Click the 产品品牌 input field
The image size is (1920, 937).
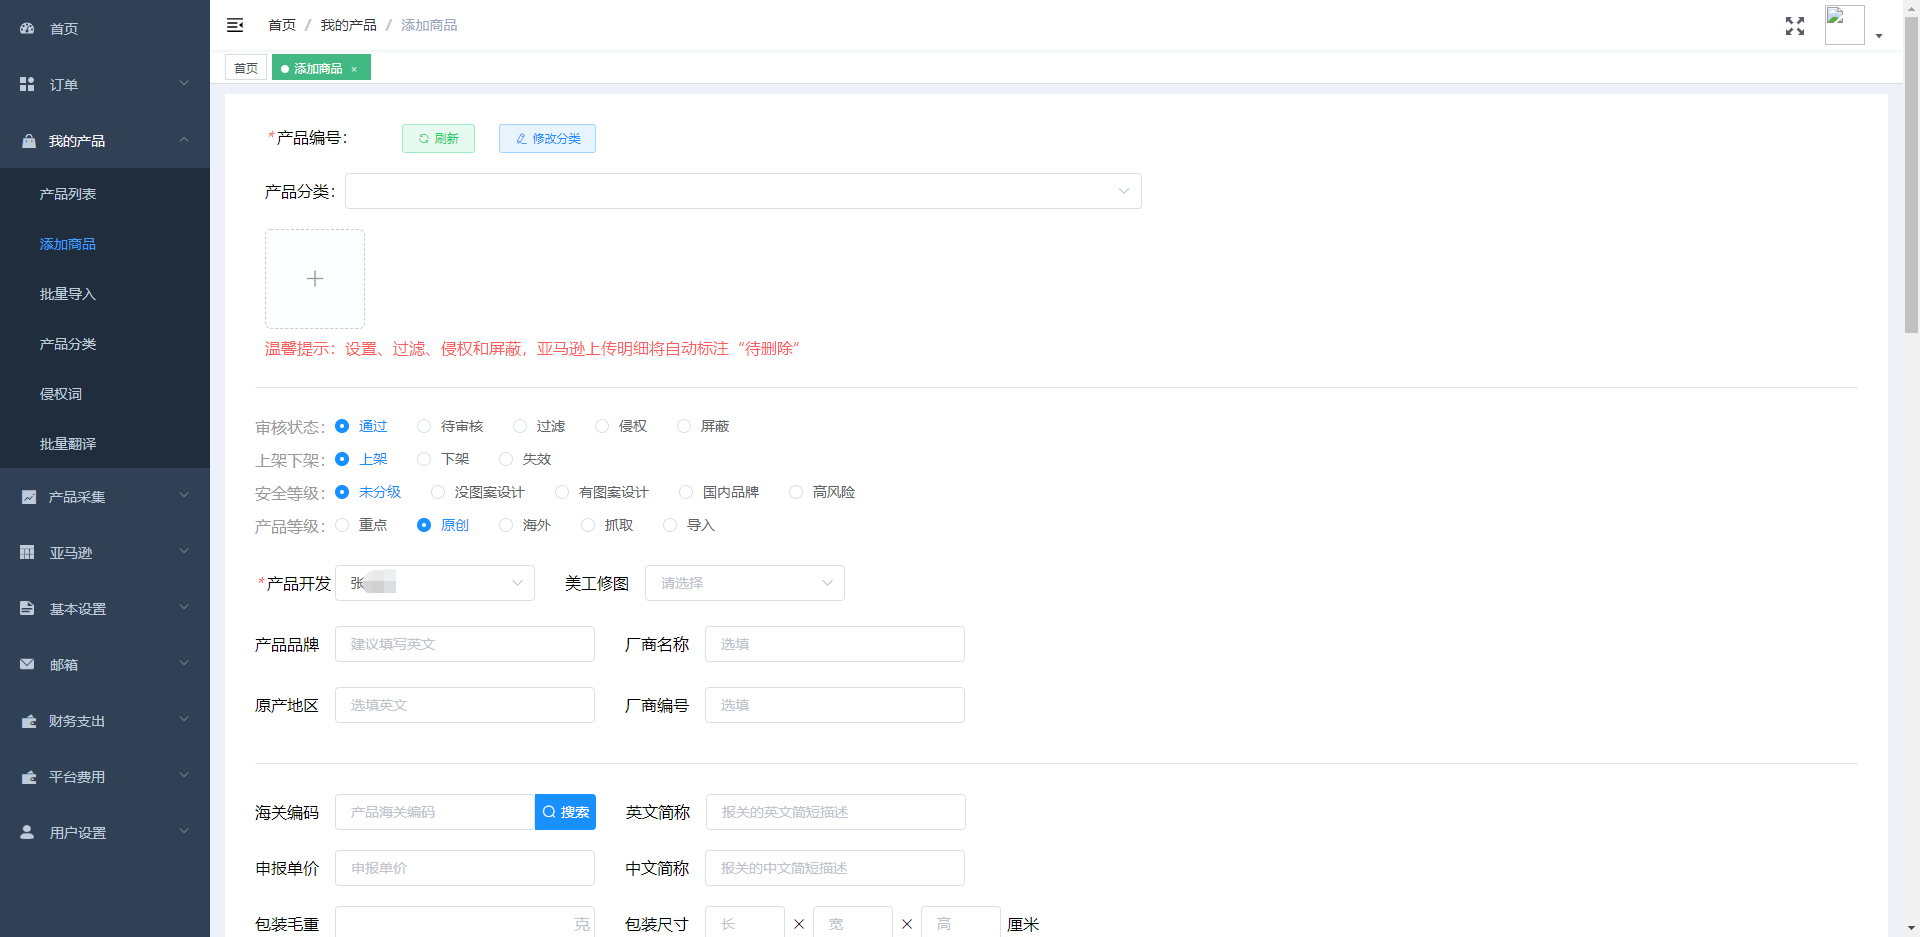click(464, 645)
